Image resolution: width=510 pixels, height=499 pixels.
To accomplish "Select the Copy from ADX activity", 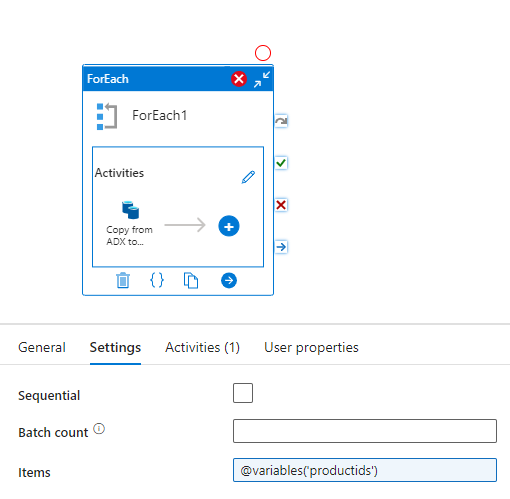I will (x=130, y=223).
